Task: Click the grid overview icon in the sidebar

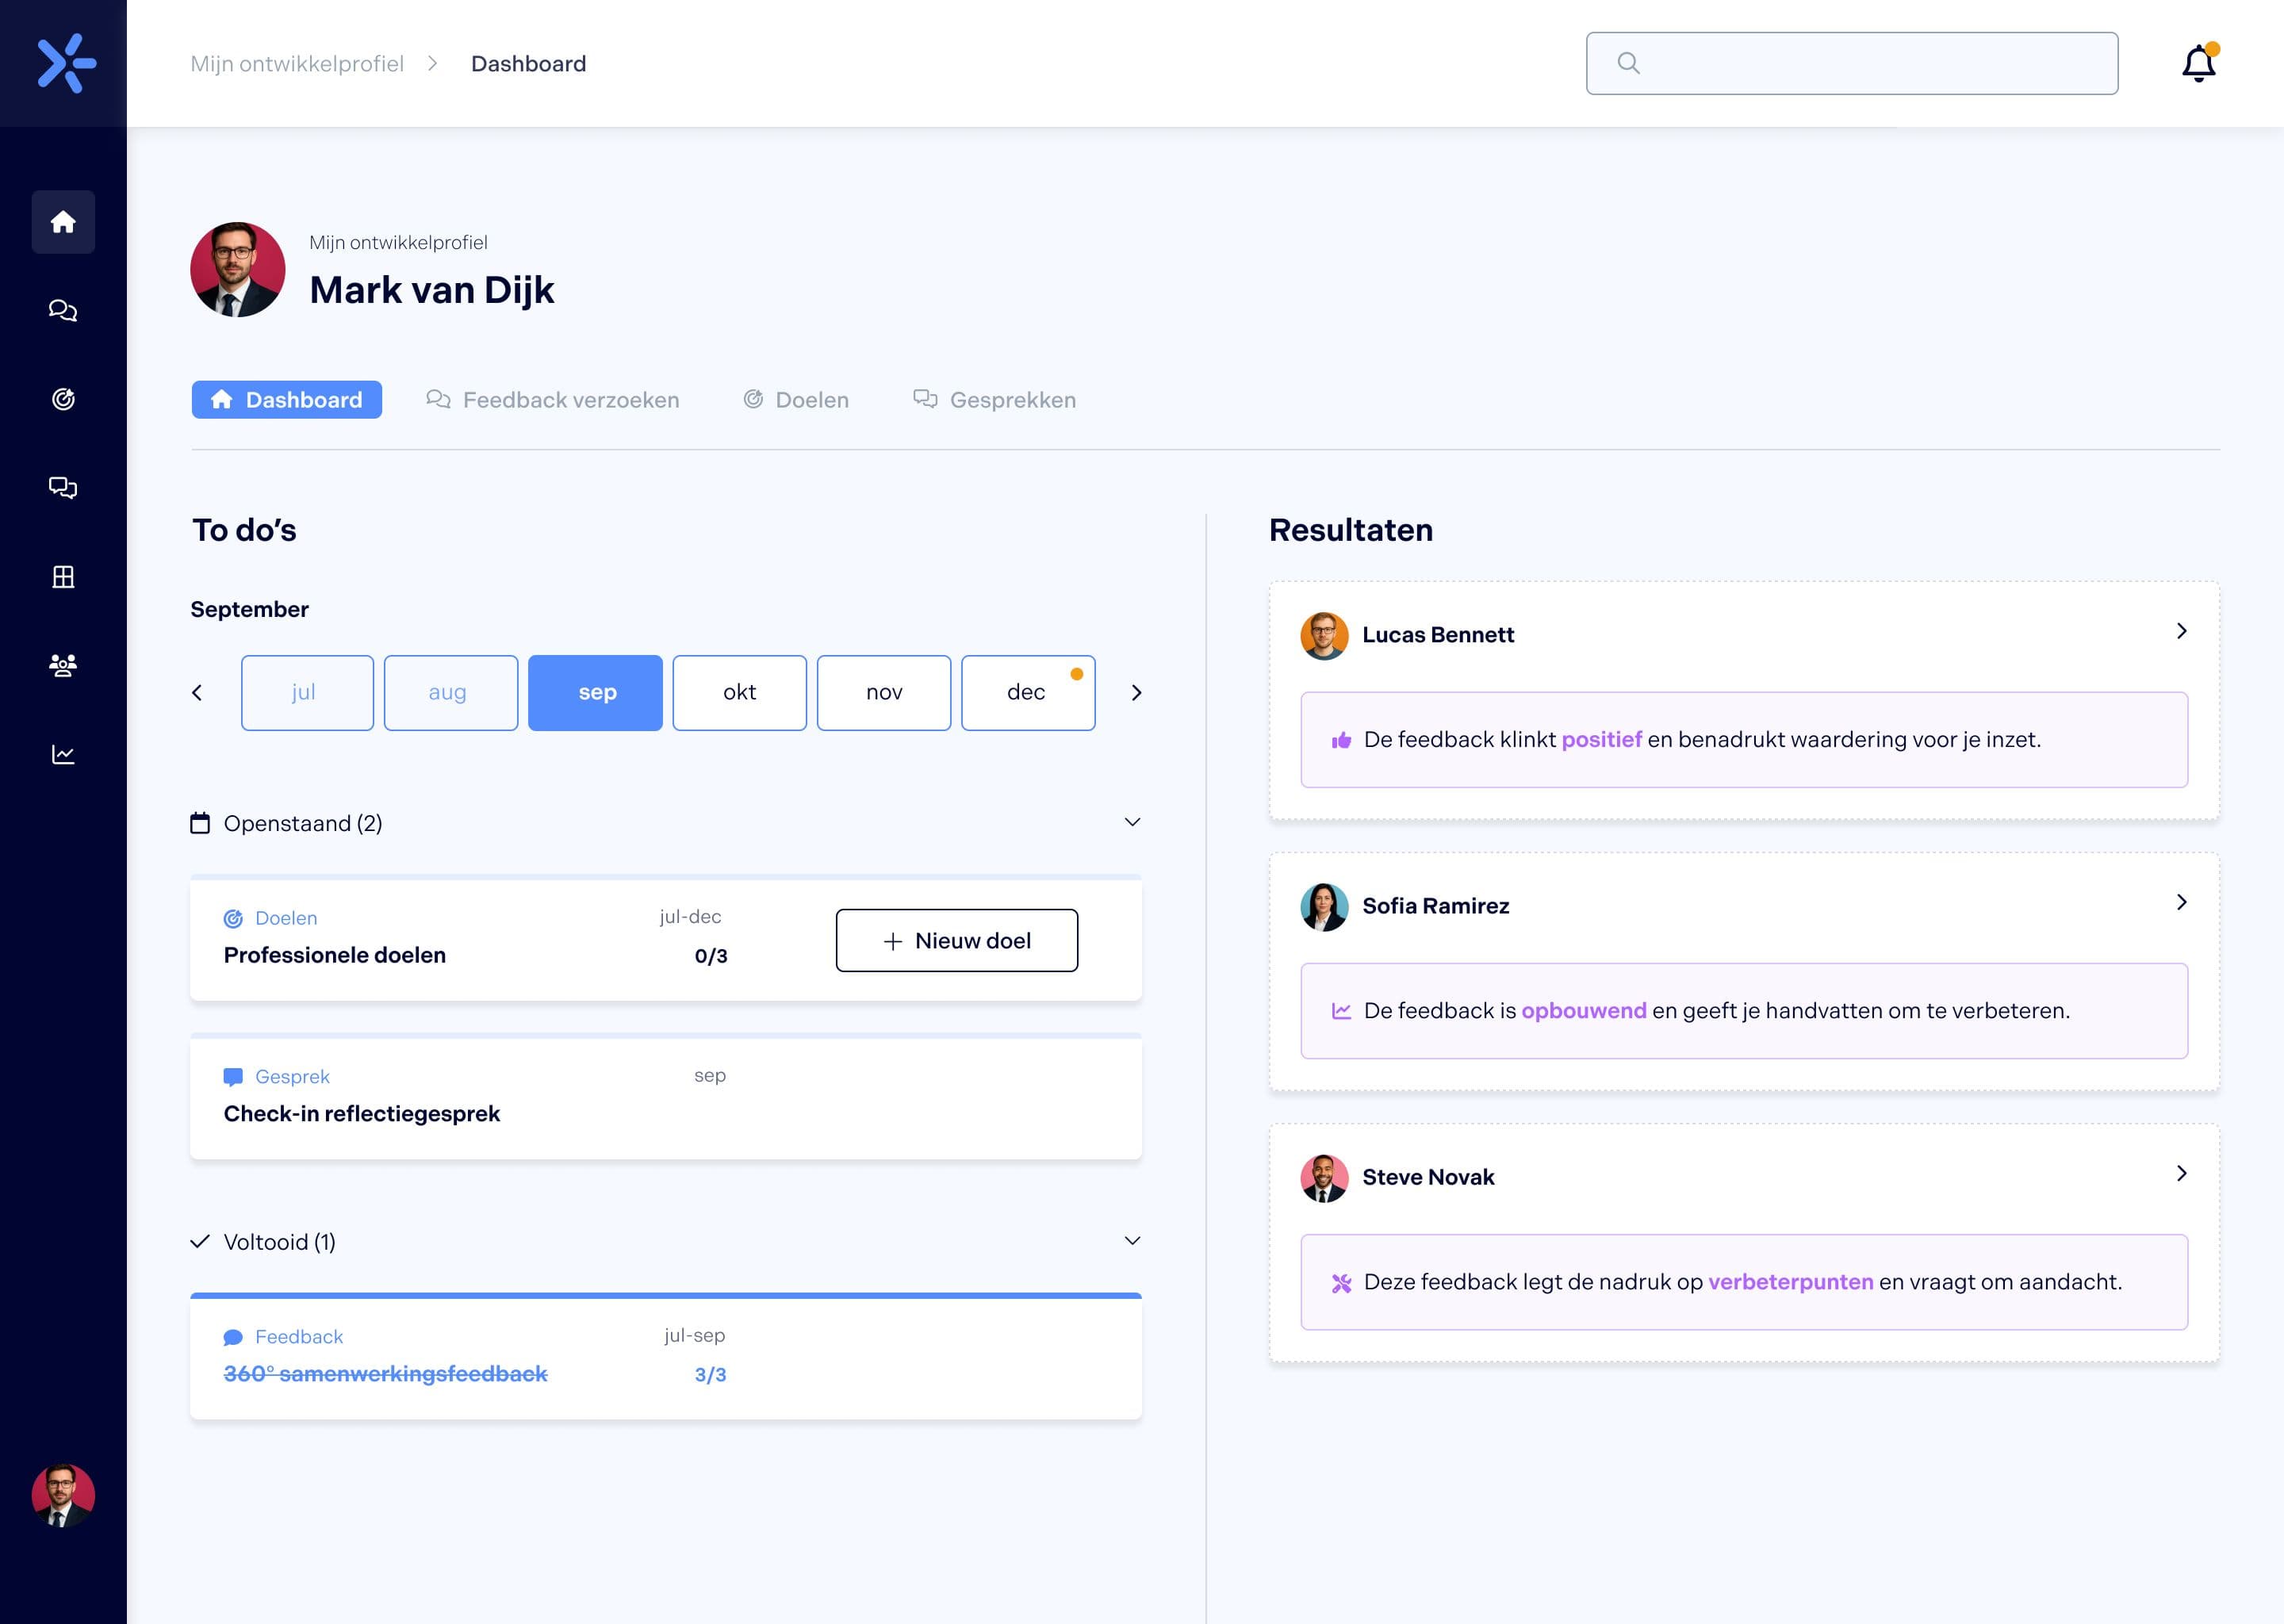Action: pos(63,576)
